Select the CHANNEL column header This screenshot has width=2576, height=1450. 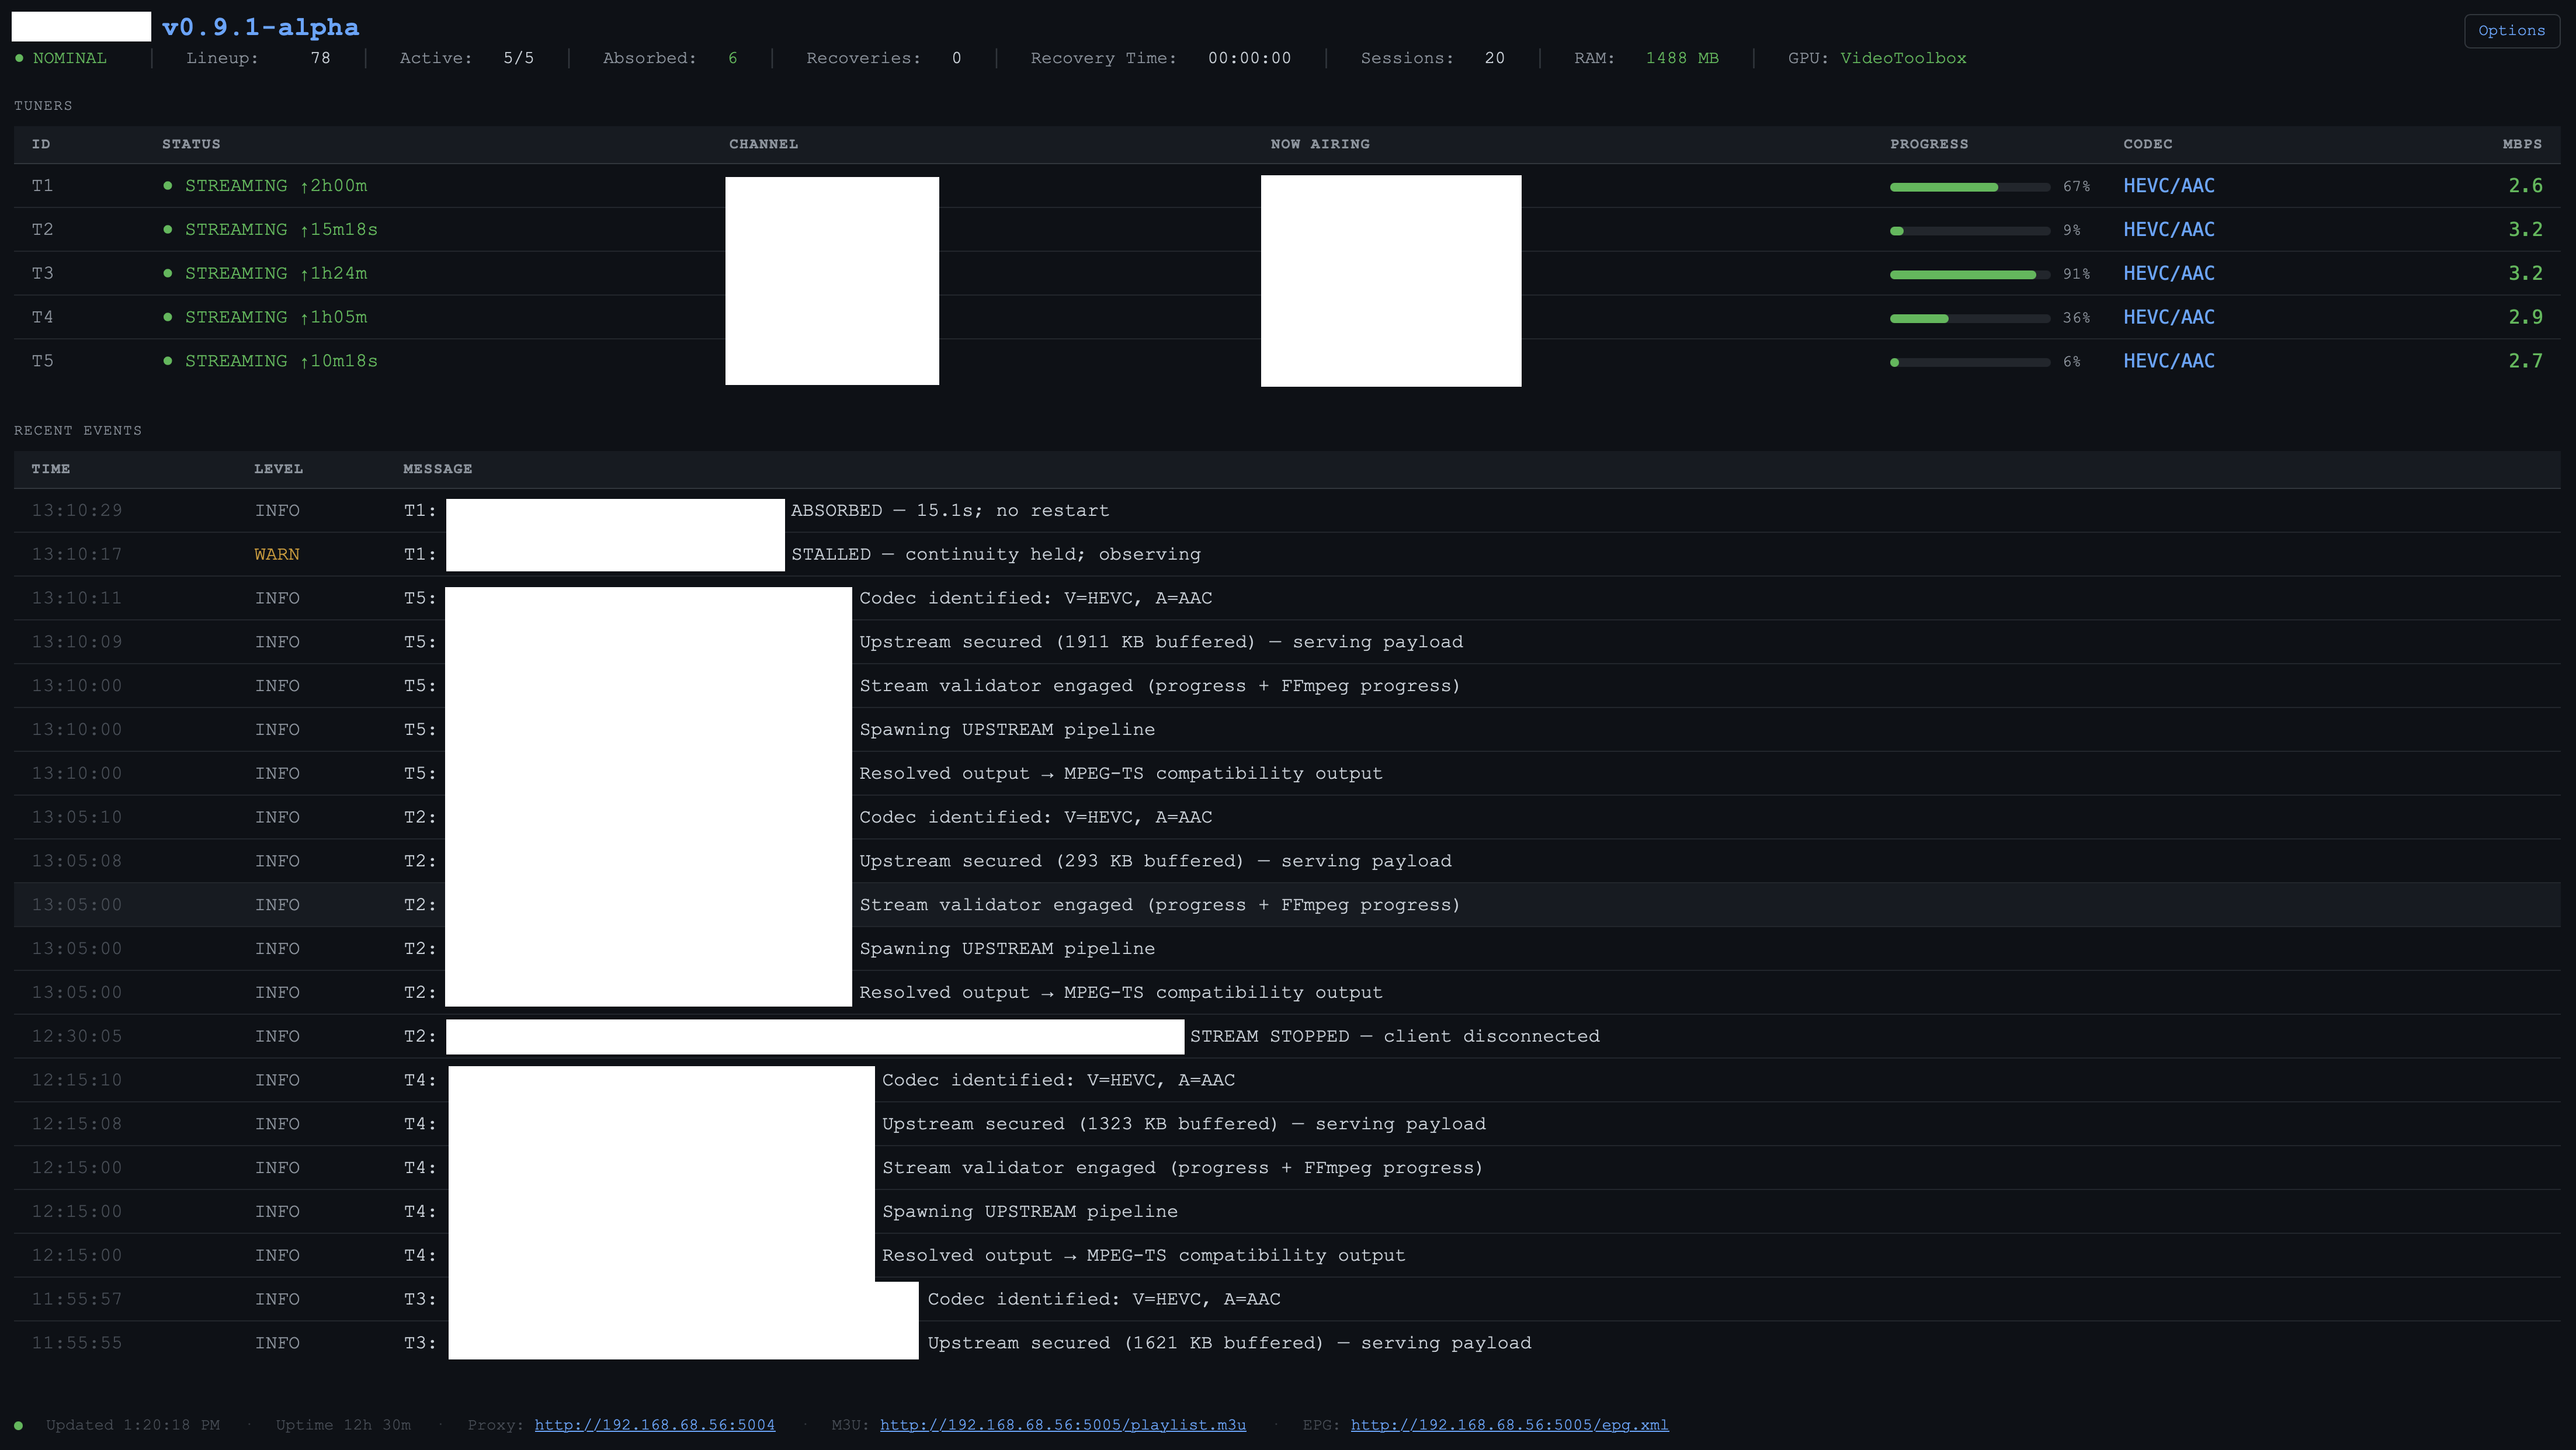coord(763,144)
